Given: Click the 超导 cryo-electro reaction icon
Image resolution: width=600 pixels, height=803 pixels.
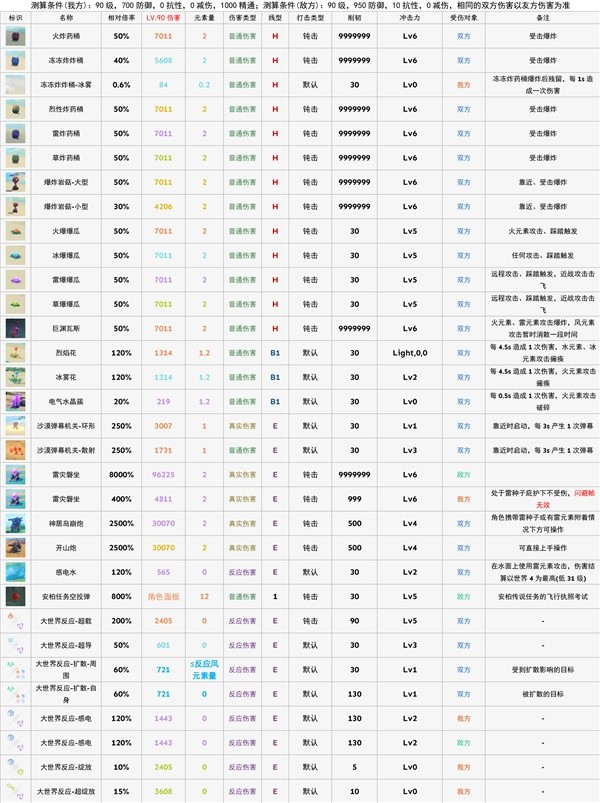Looking at the screenshot, I should click(x=15, y=645).
